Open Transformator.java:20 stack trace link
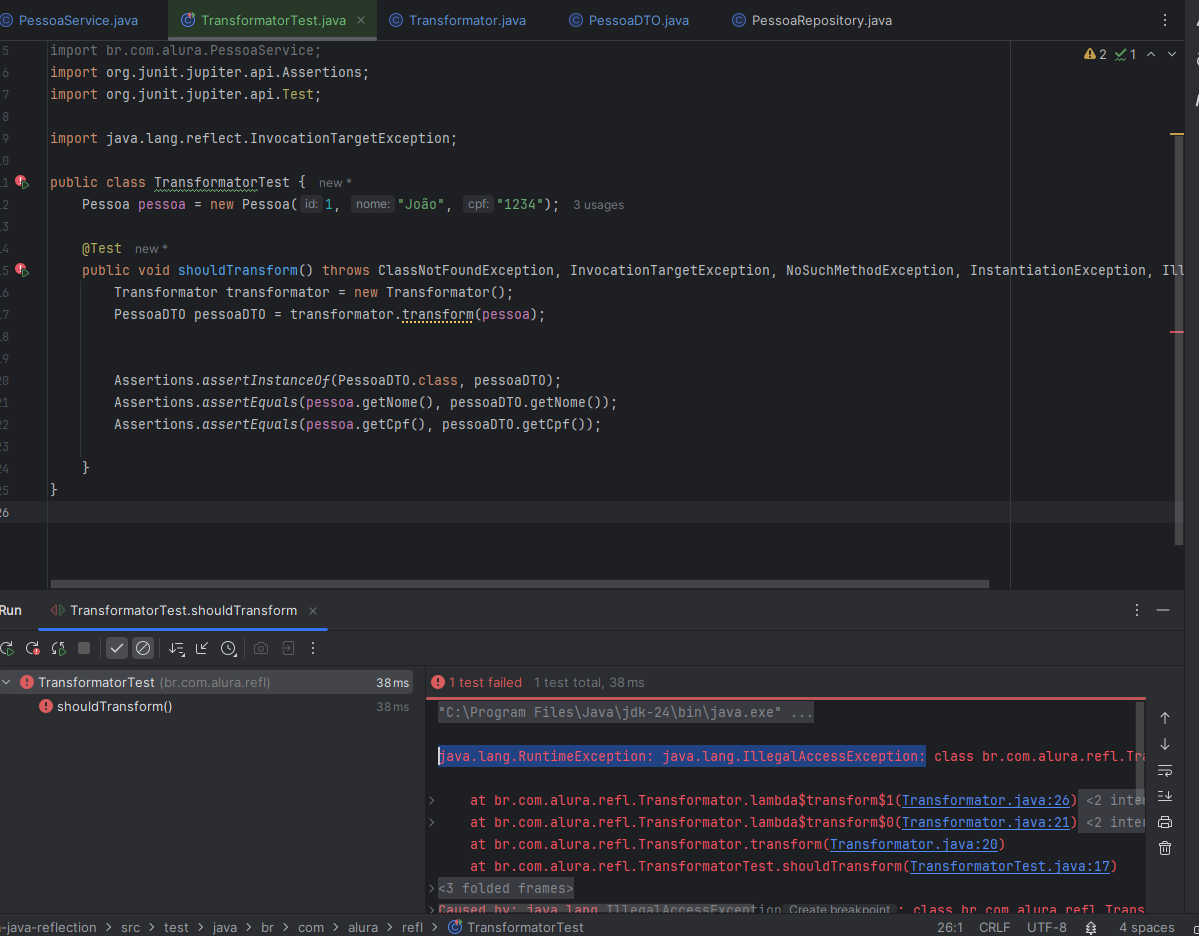 click(x=914, y=845)
